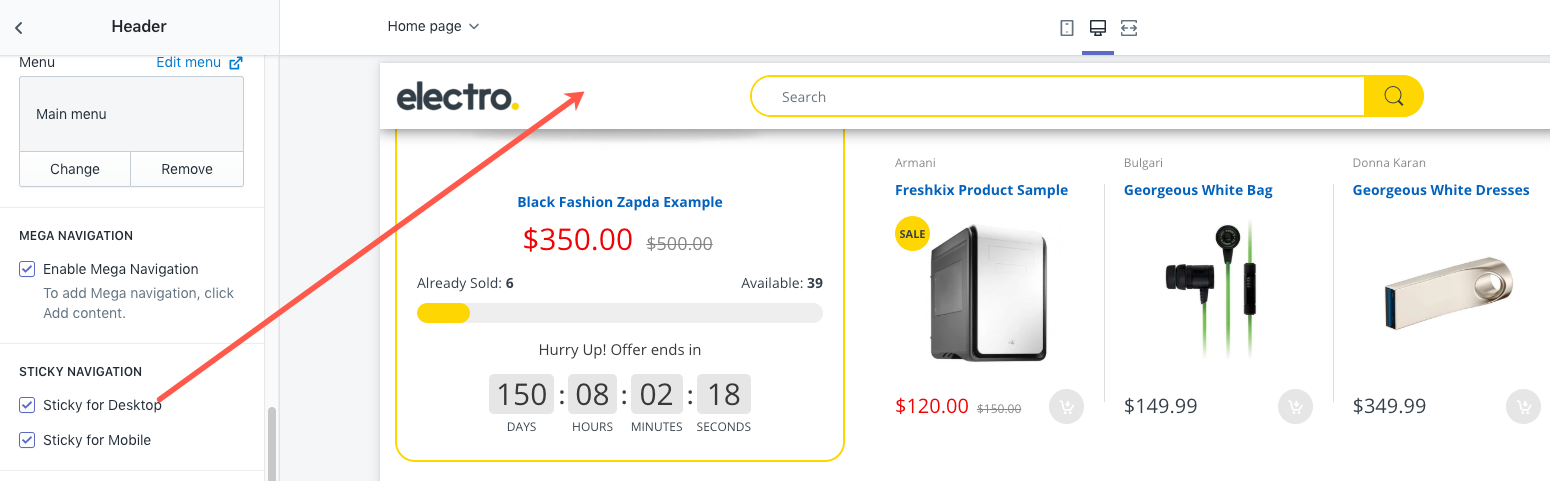Switch to mobile preview icon
The height and width of the screenshot is (481, 1550).
1066,28
